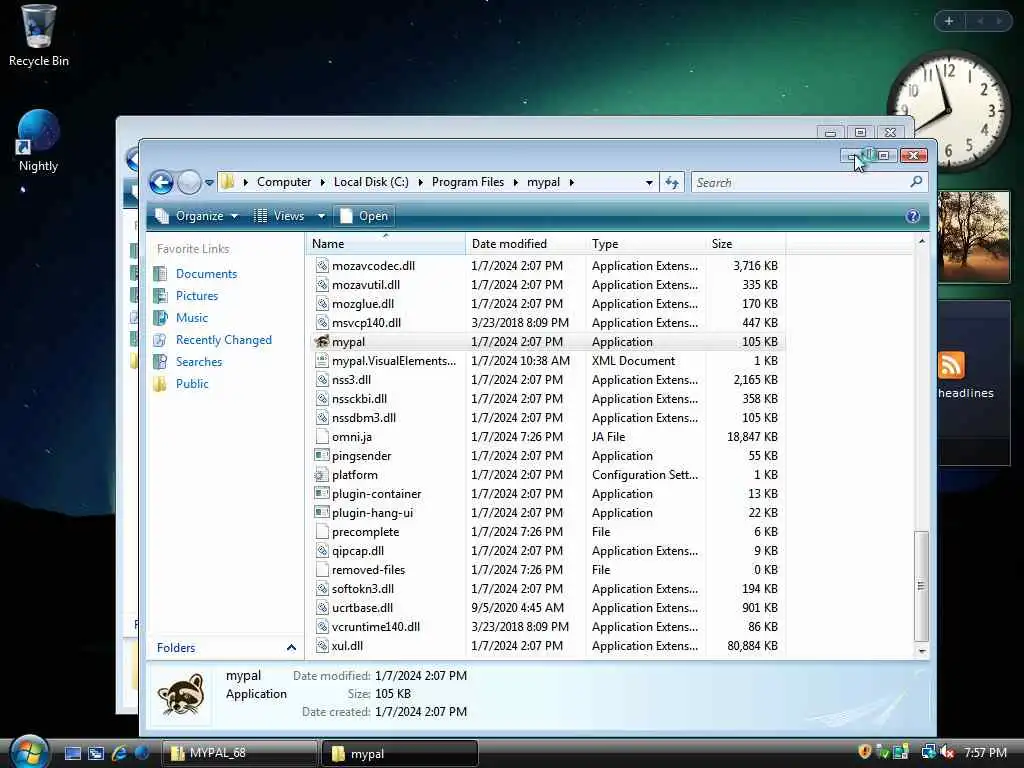Select qipcap.dll file icon
Viewport: 1024px width, 768px height.
click(x=322, y=551)
